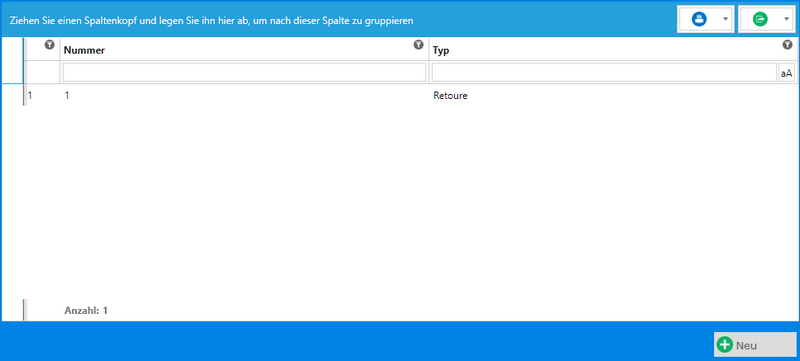Open filter icon in row-number column header
This screenshot has height=361, width=800.
(x=49, y=45)
